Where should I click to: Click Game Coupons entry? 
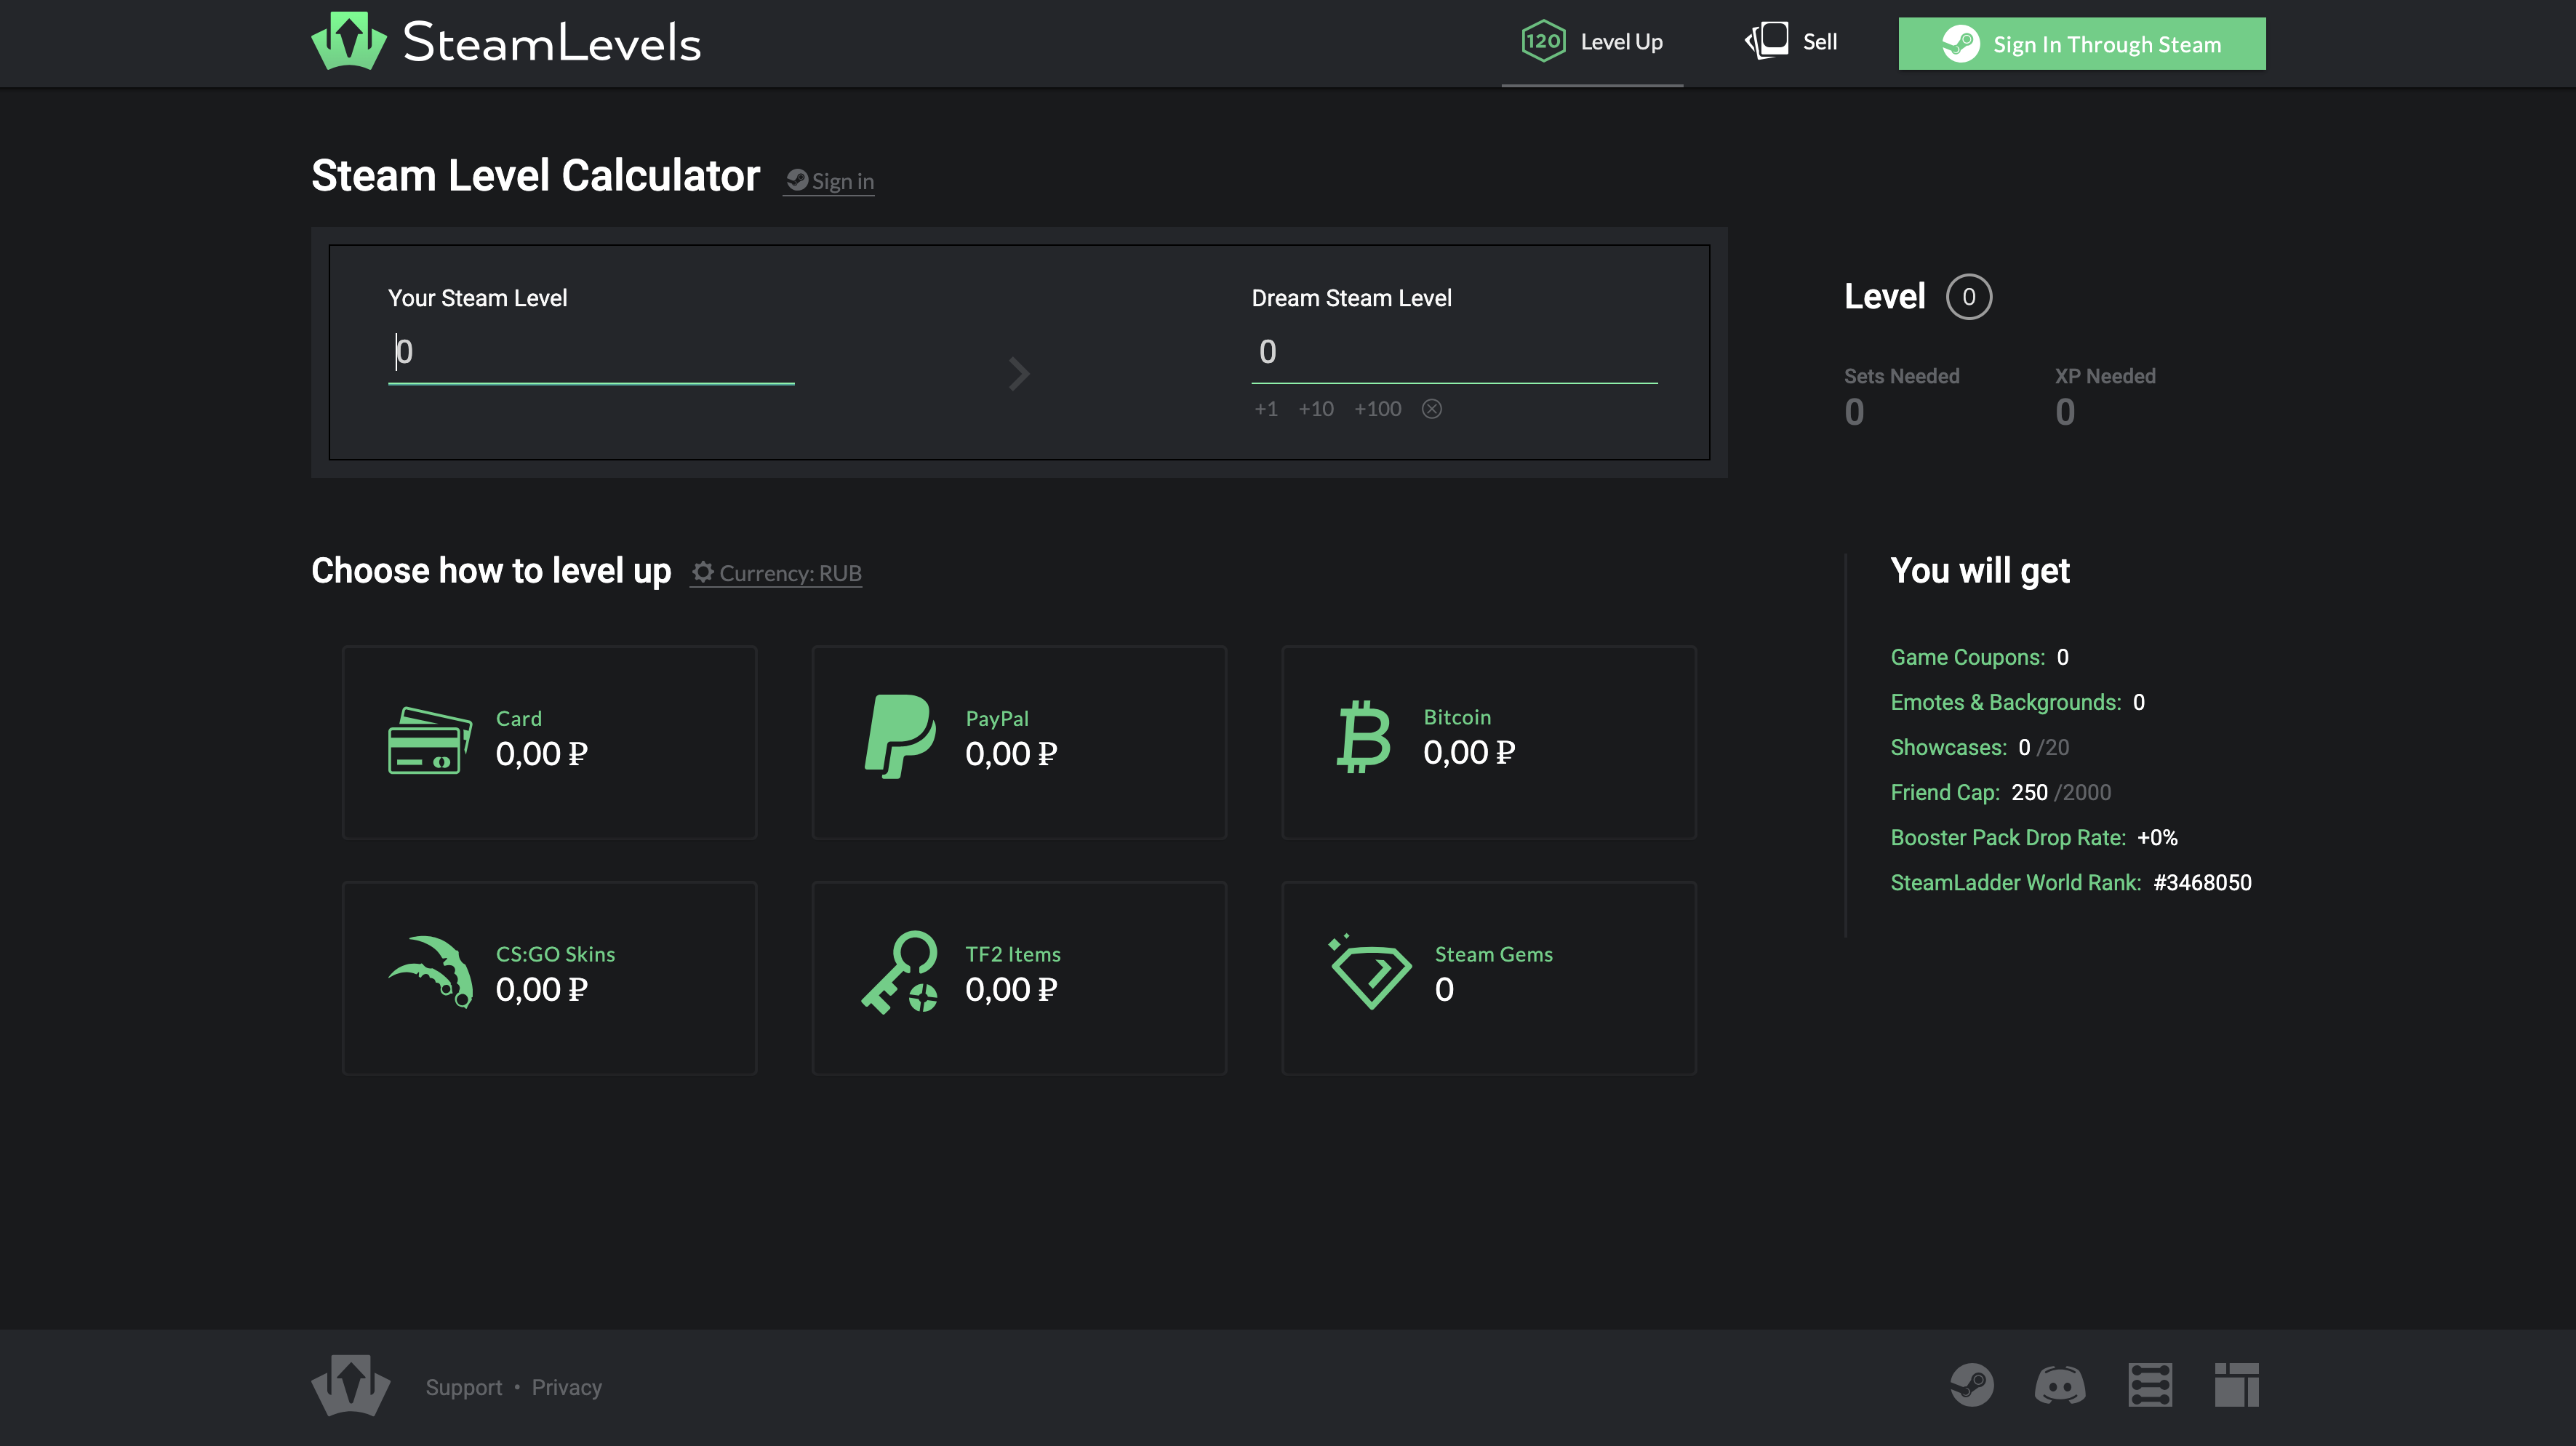(x=1979, y=657)
